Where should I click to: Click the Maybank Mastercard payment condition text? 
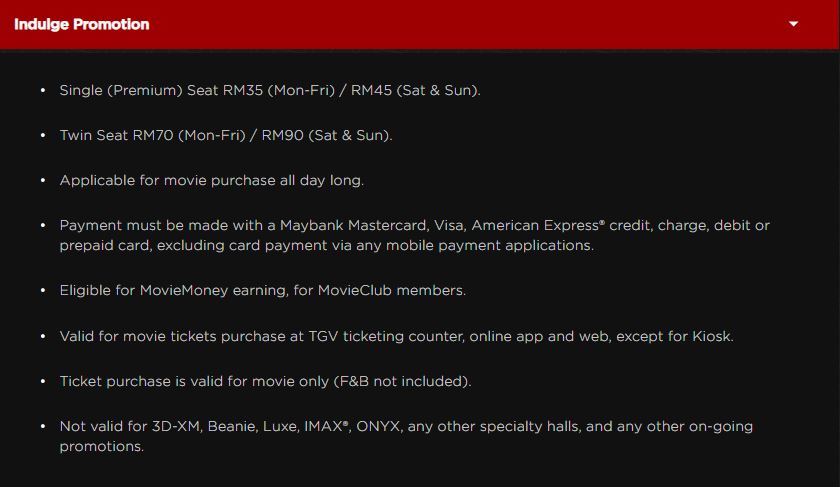pyautogui.click(x=414, y=226)
